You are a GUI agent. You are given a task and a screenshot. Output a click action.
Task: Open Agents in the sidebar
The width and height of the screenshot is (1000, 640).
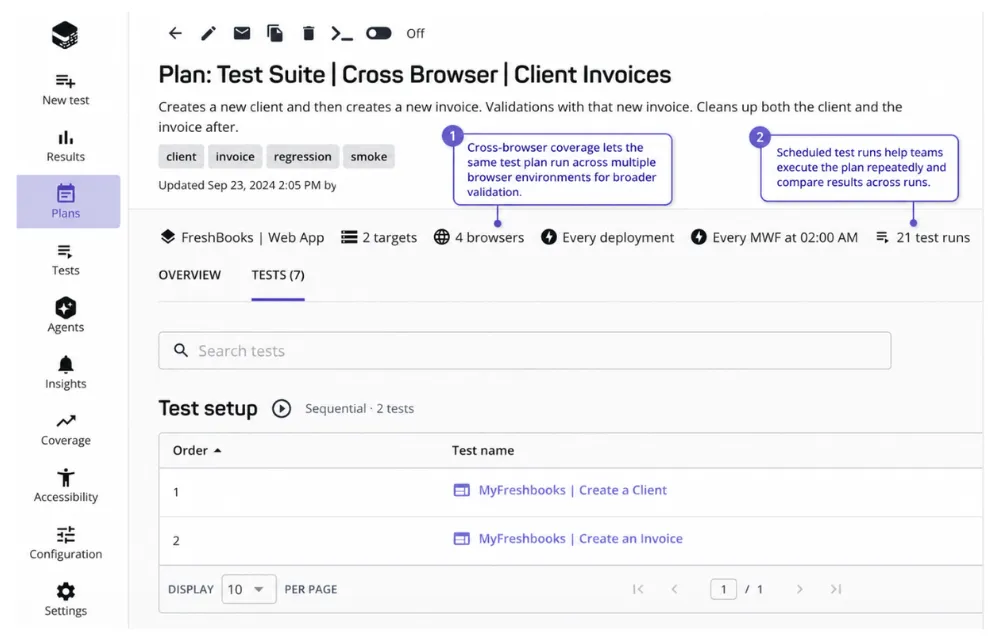pyautogui.click(x=66, y=315)
